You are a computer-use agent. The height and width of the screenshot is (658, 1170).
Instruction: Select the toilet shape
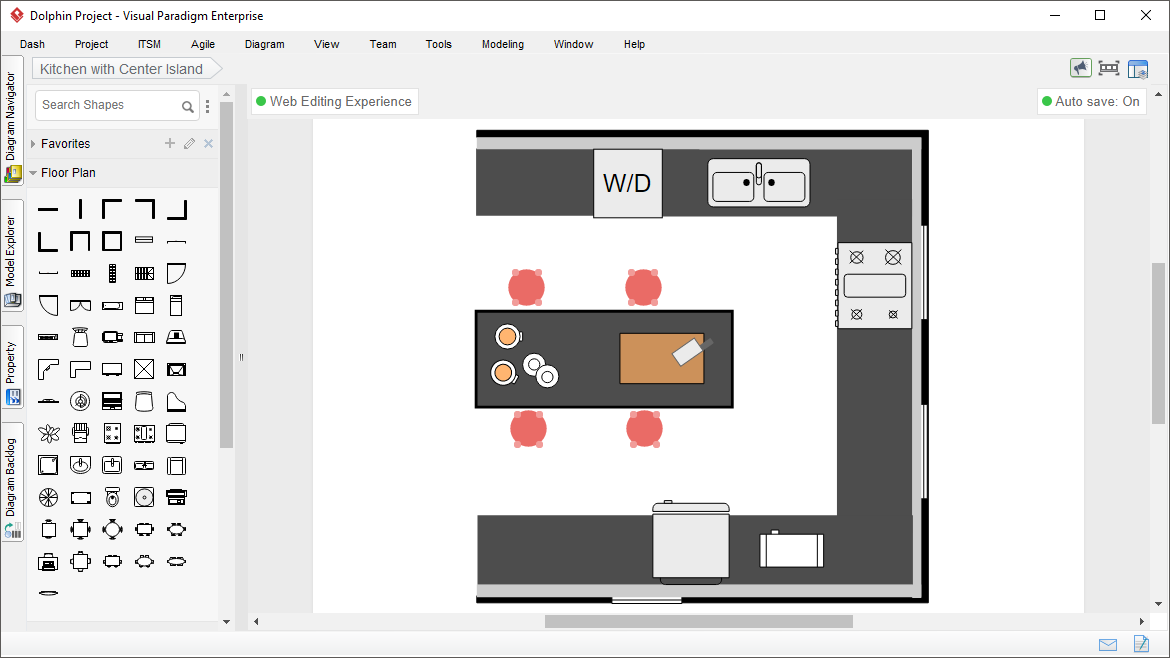112,498
